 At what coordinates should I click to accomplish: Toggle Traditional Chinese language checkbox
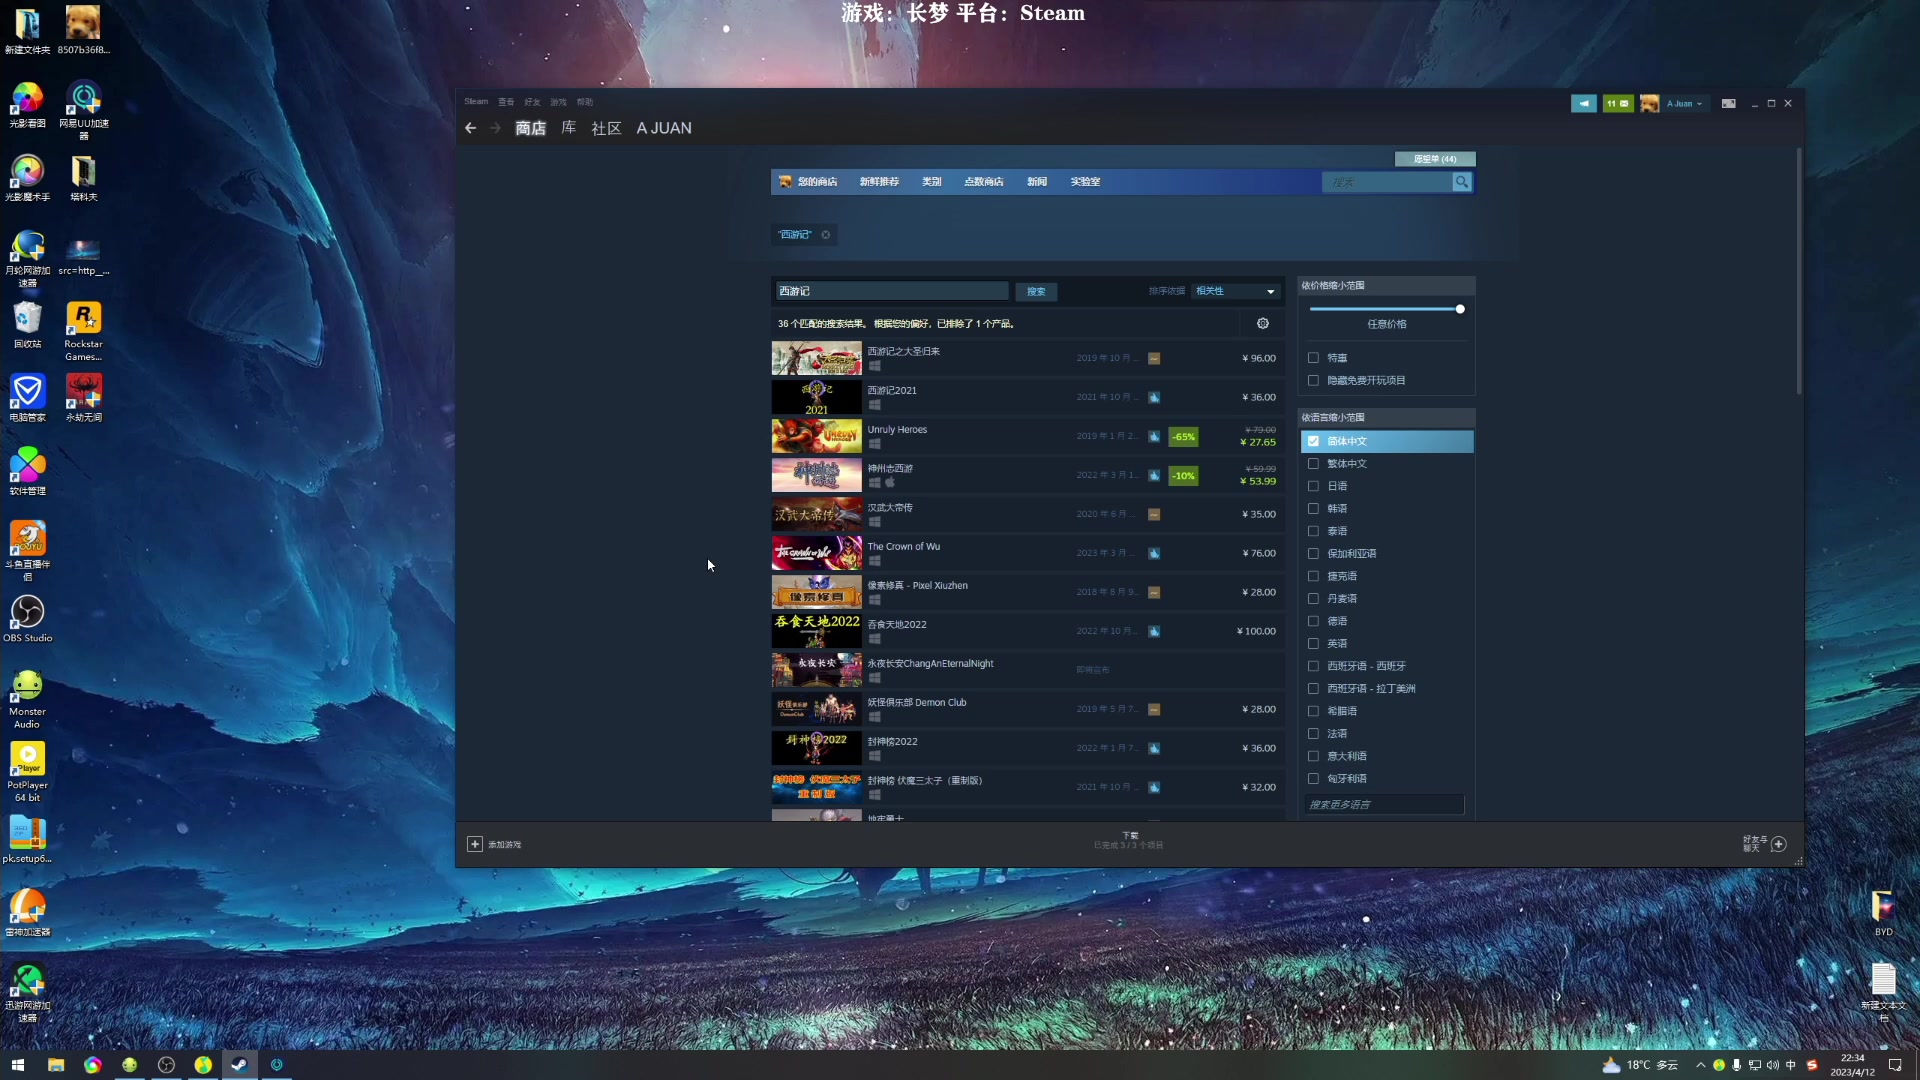coord(1313,463)
